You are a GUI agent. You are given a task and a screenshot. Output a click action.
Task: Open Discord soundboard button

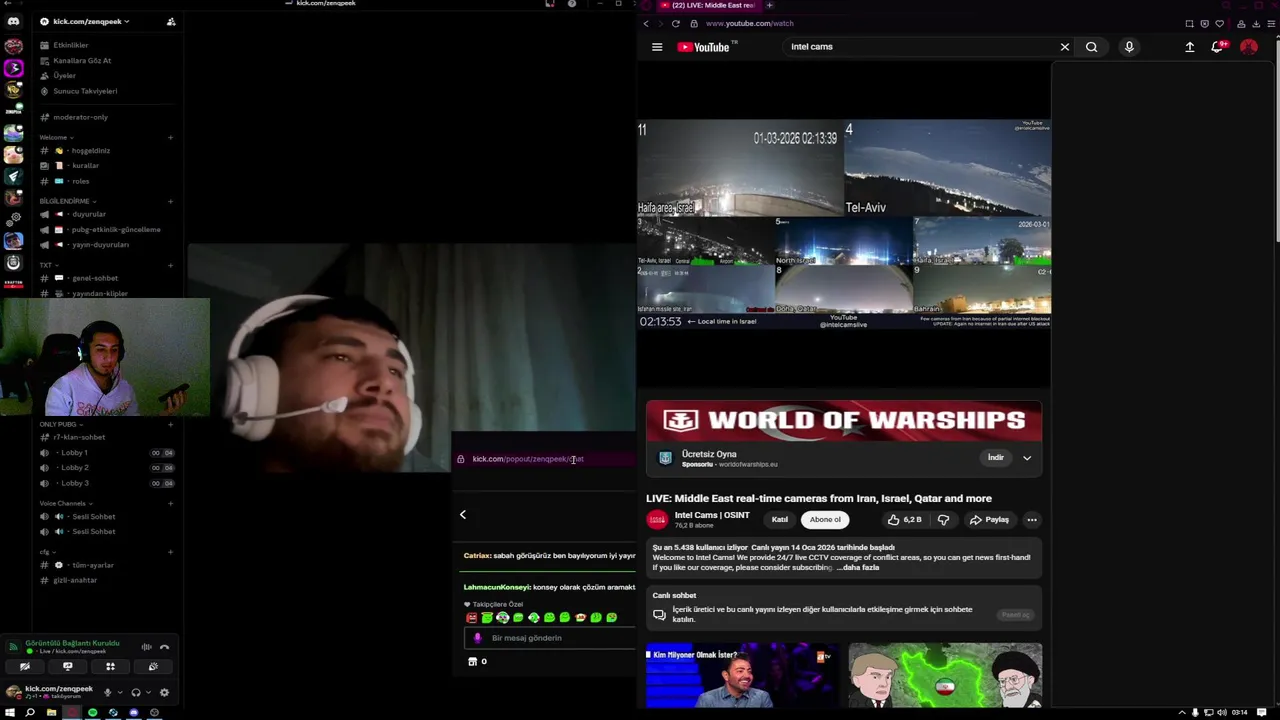tap(153, 666)
